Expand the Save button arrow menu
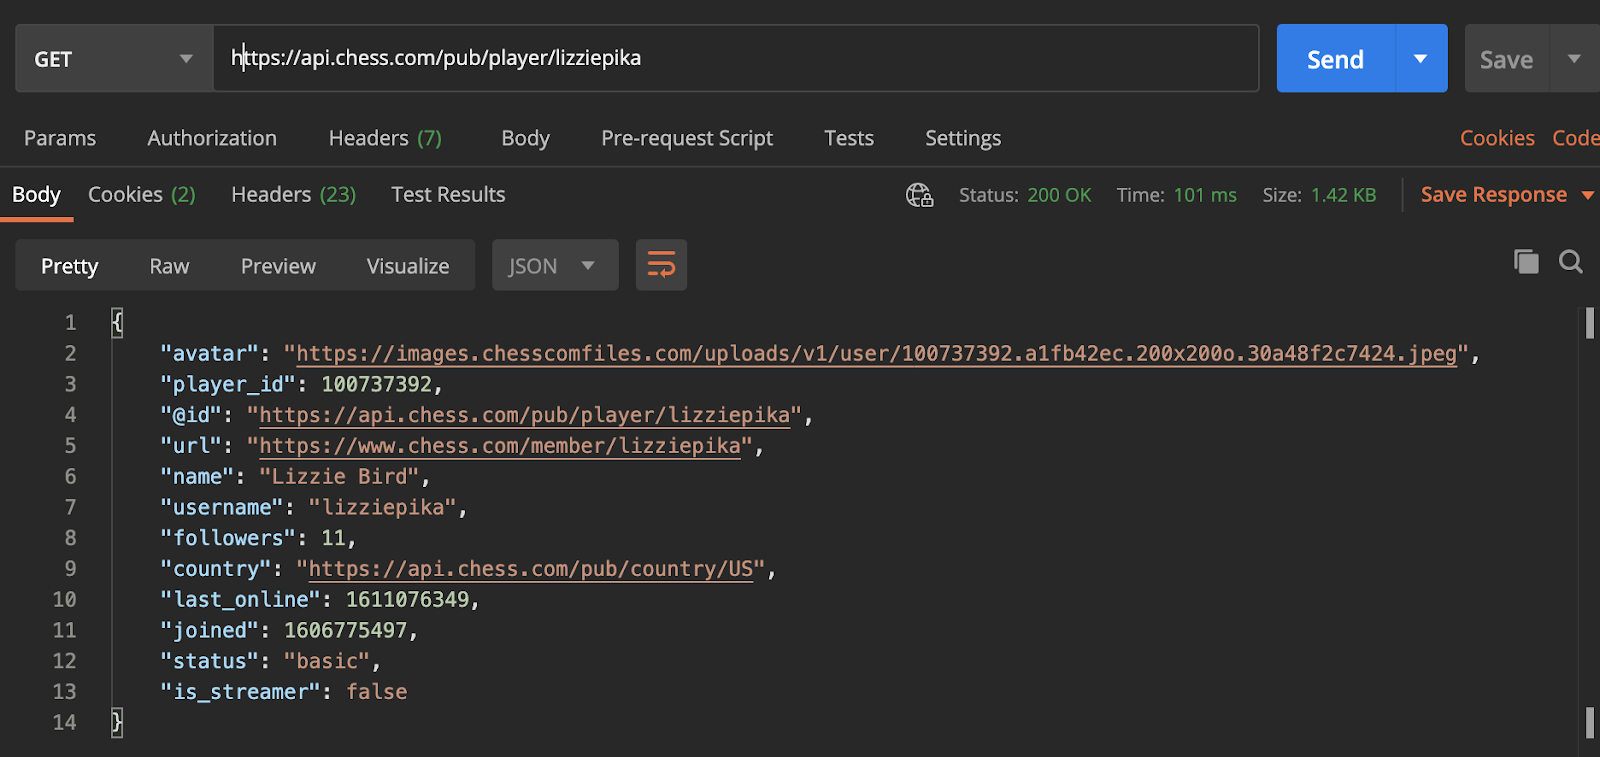1600x757 pixels. [1574, 59]
